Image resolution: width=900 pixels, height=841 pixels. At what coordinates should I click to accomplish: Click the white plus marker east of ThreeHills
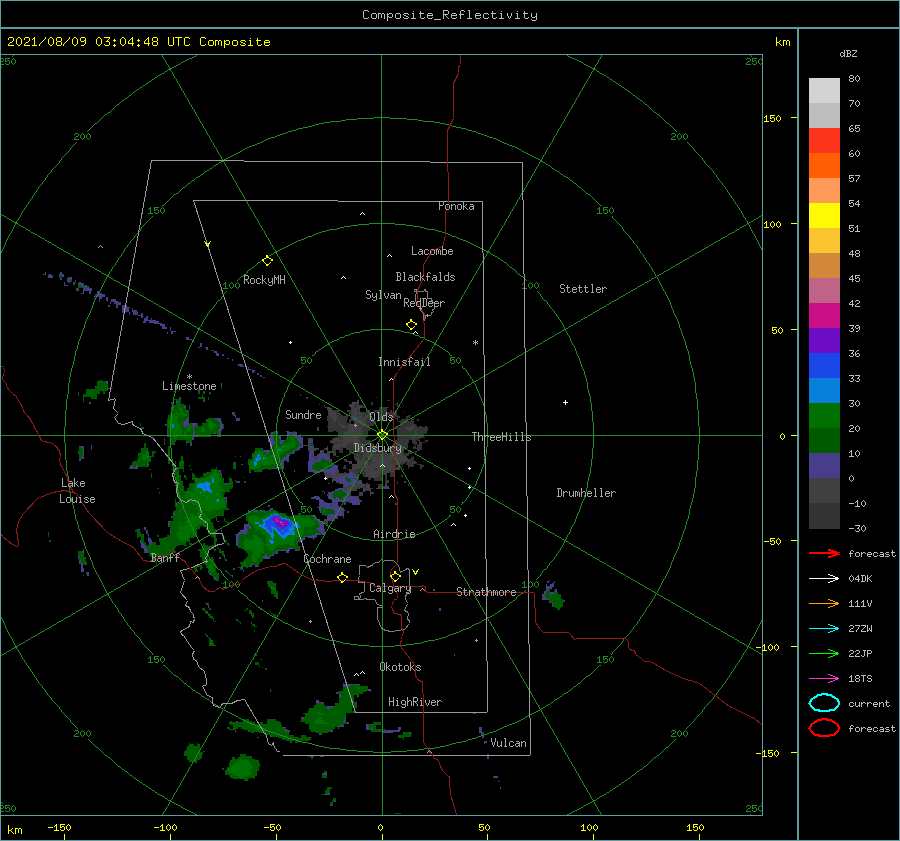(x=565, y=402)
